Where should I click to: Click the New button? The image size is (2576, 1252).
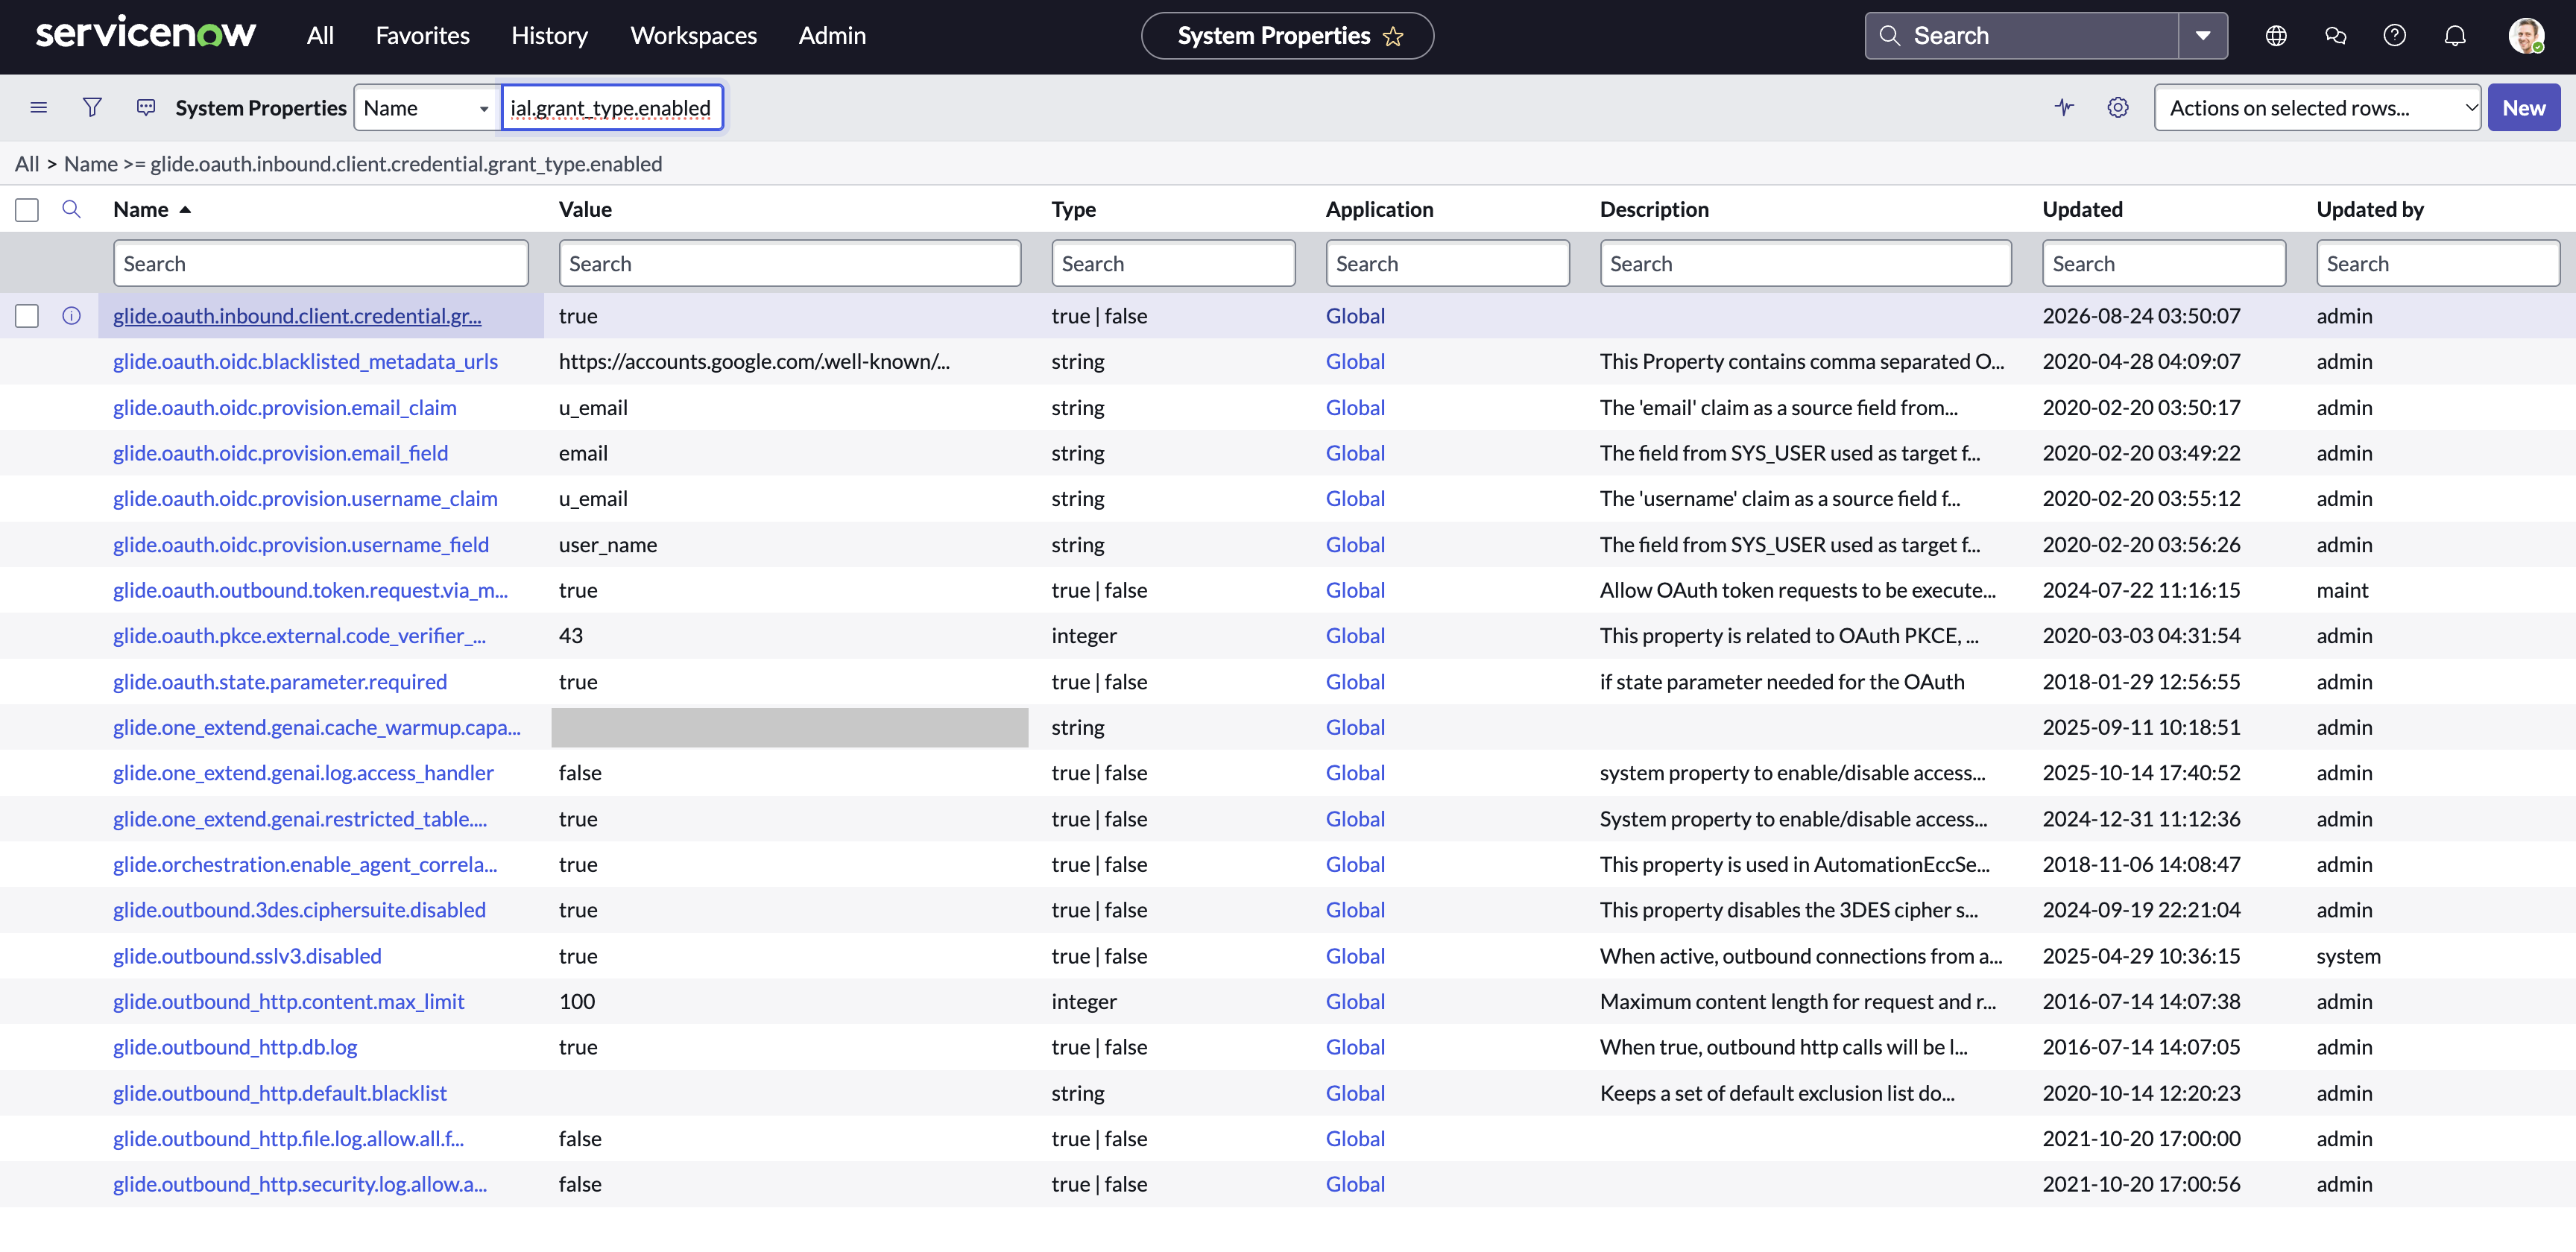[x=2523, y=107]
